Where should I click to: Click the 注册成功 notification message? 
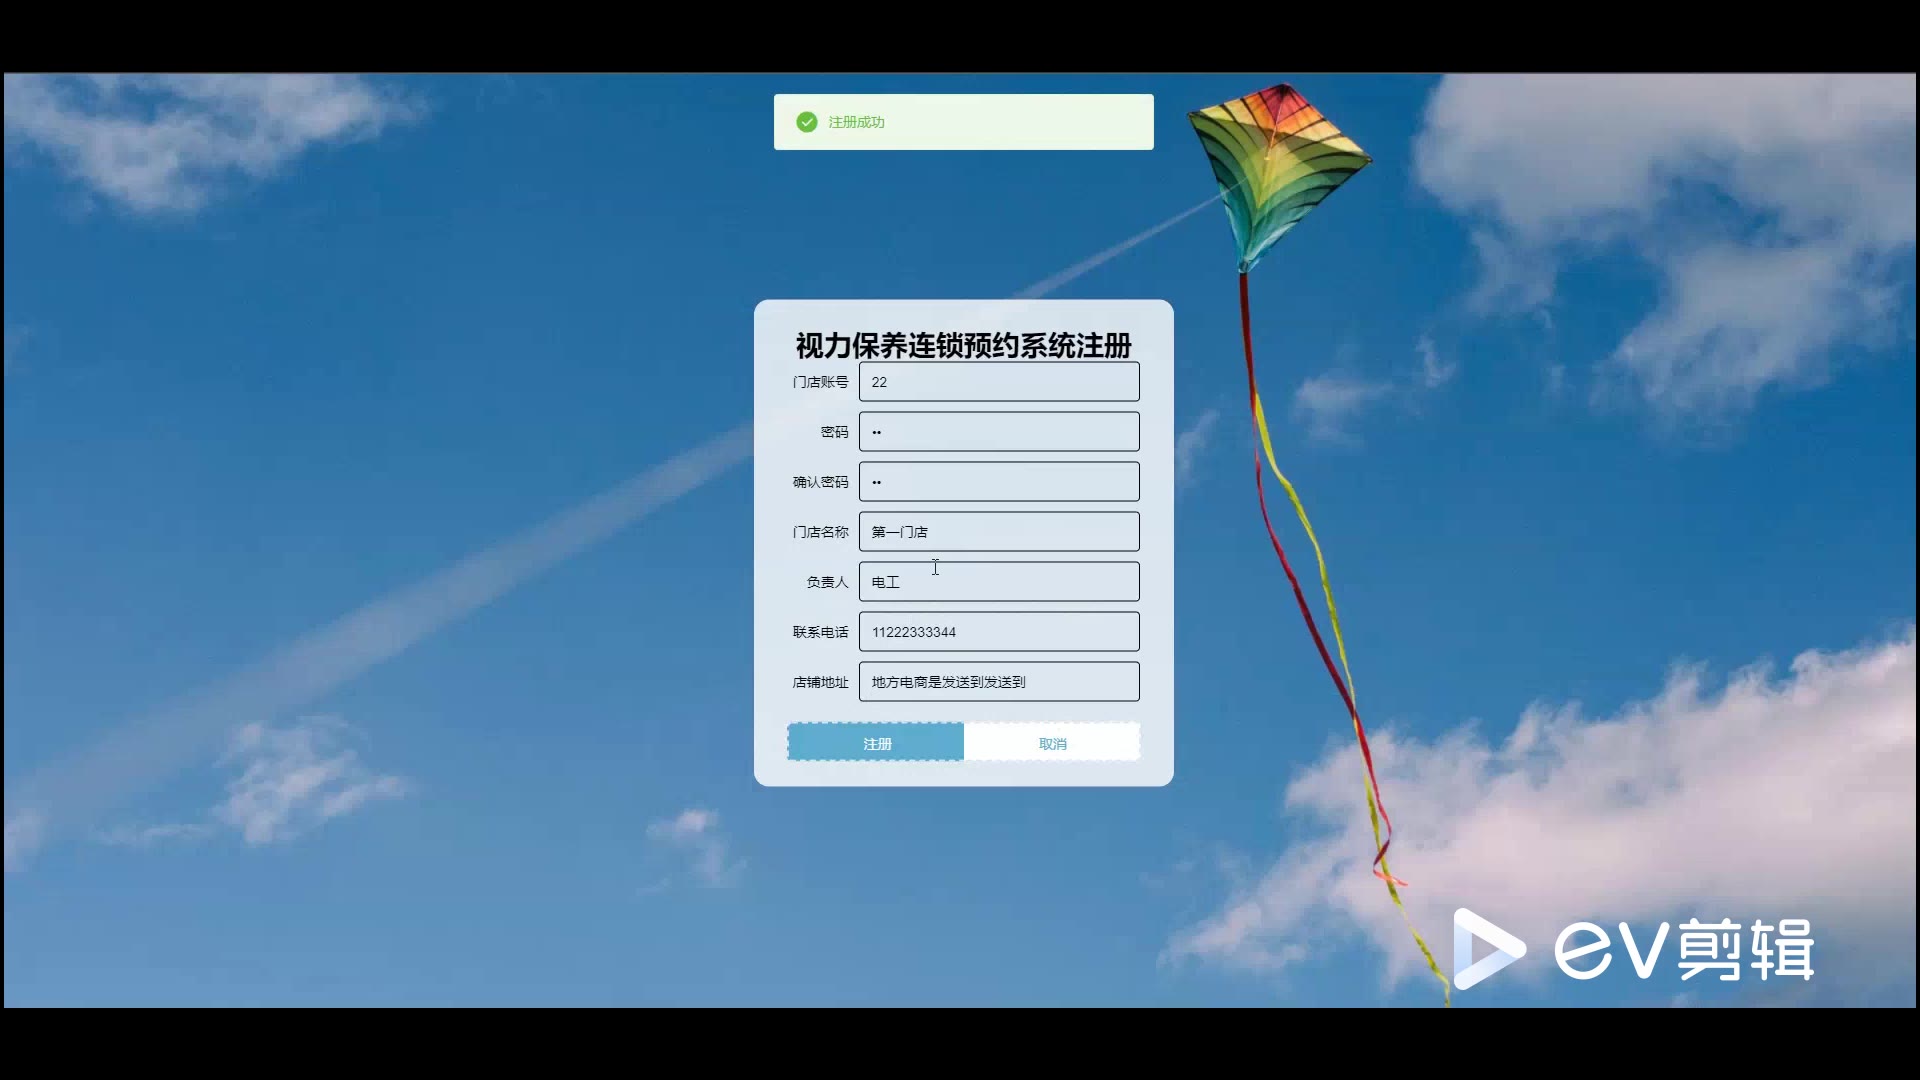pos(856,122)
